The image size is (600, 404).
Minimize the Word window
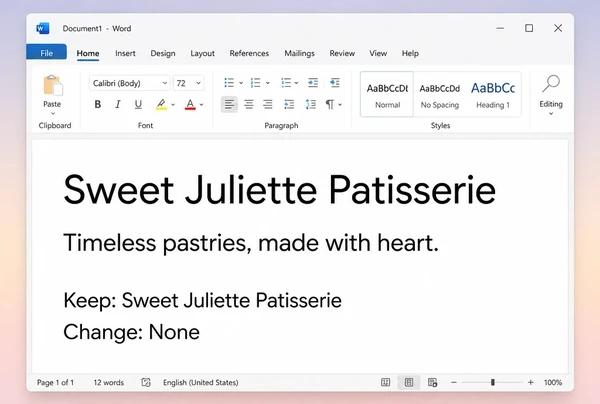click(x=500, y=28)
